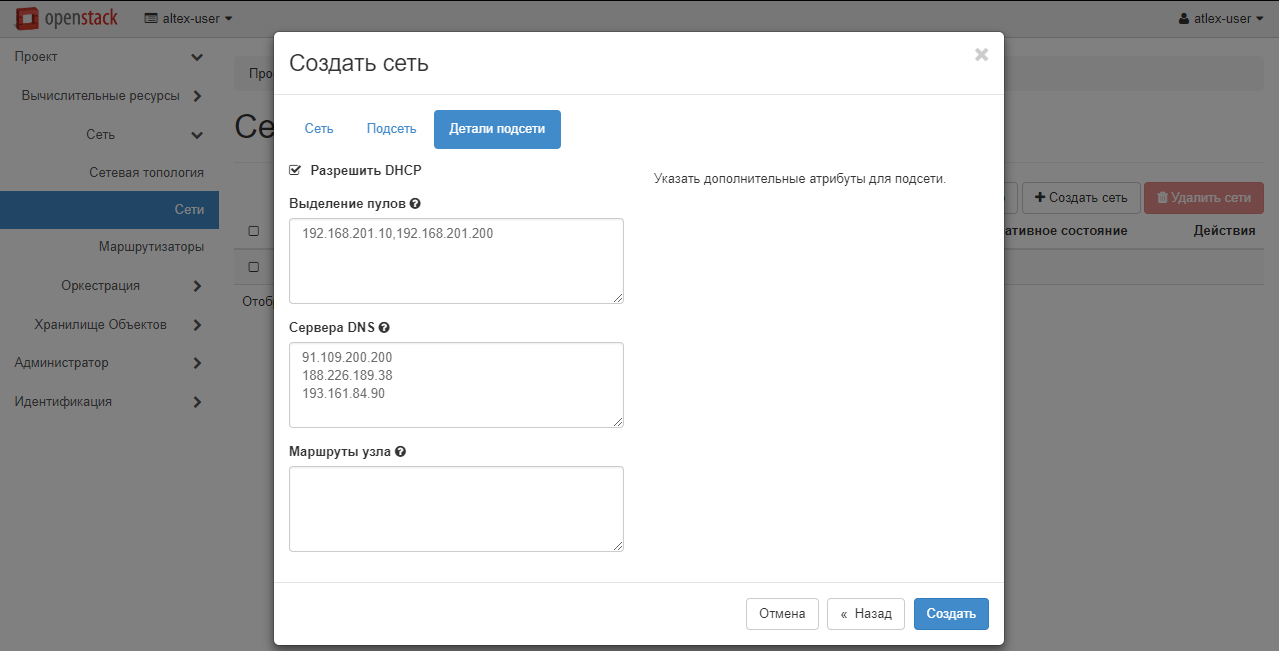Expand Вычислительные ресурсы sidebar section

coord(110,96)
